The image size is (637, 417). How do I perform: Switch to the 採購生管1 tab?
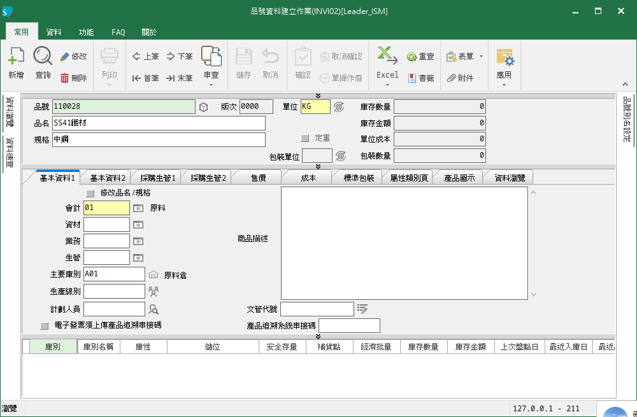[x=157, y=178]
